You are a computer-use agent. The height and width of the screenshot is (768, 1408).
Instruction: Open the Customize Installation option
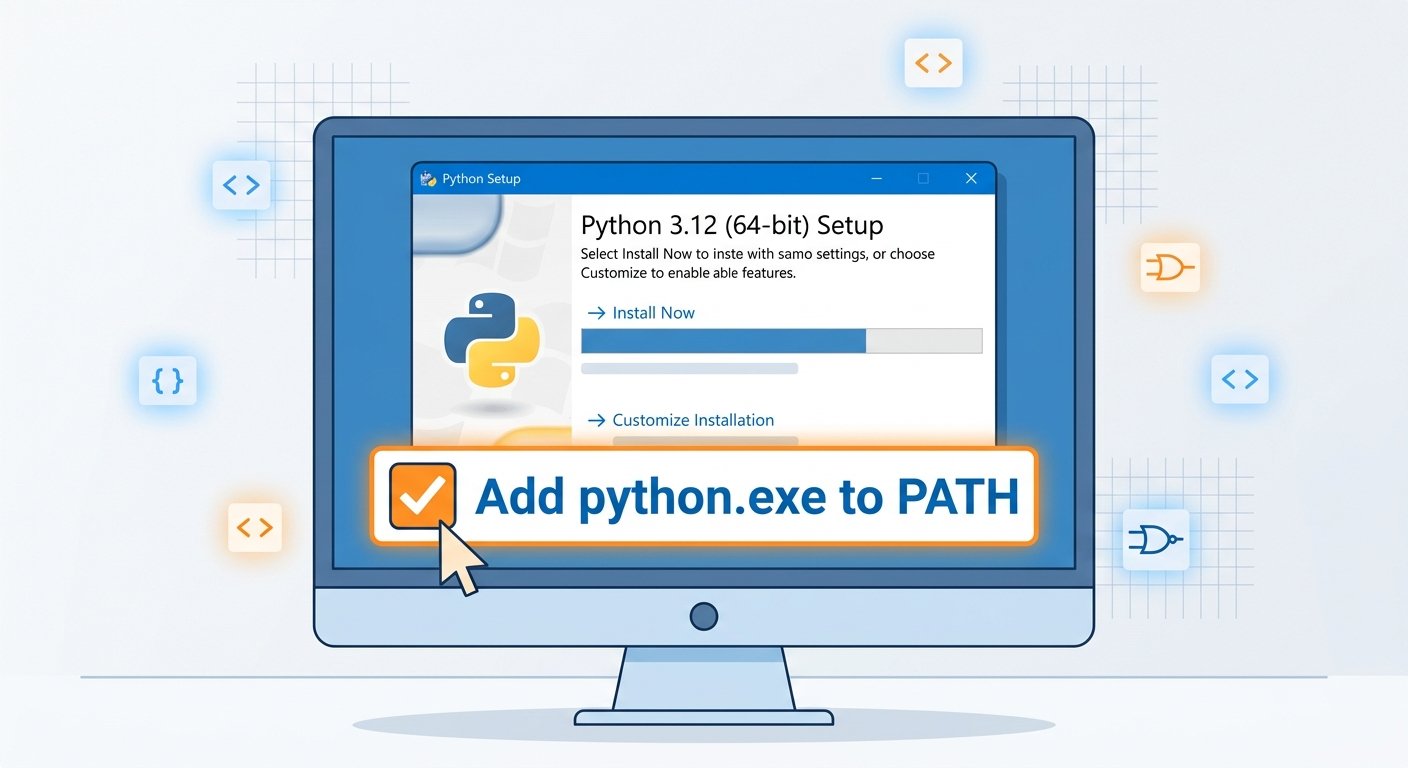coord(680,420)
